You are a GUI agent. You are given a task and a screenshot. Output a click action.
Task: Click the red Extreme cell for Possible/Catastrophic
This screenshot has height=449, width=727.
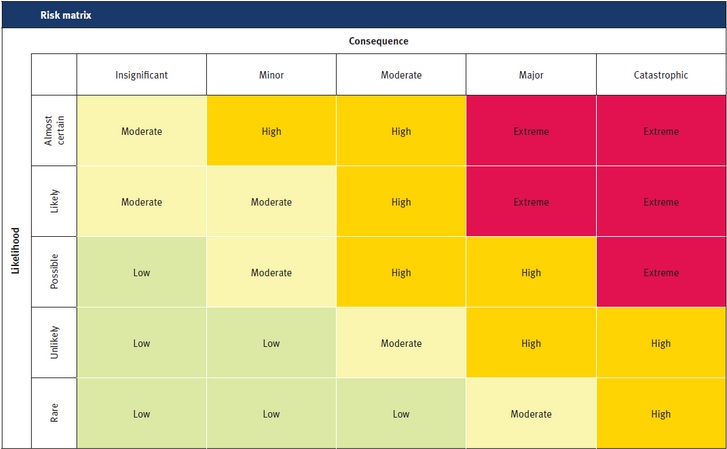(661, 273)
